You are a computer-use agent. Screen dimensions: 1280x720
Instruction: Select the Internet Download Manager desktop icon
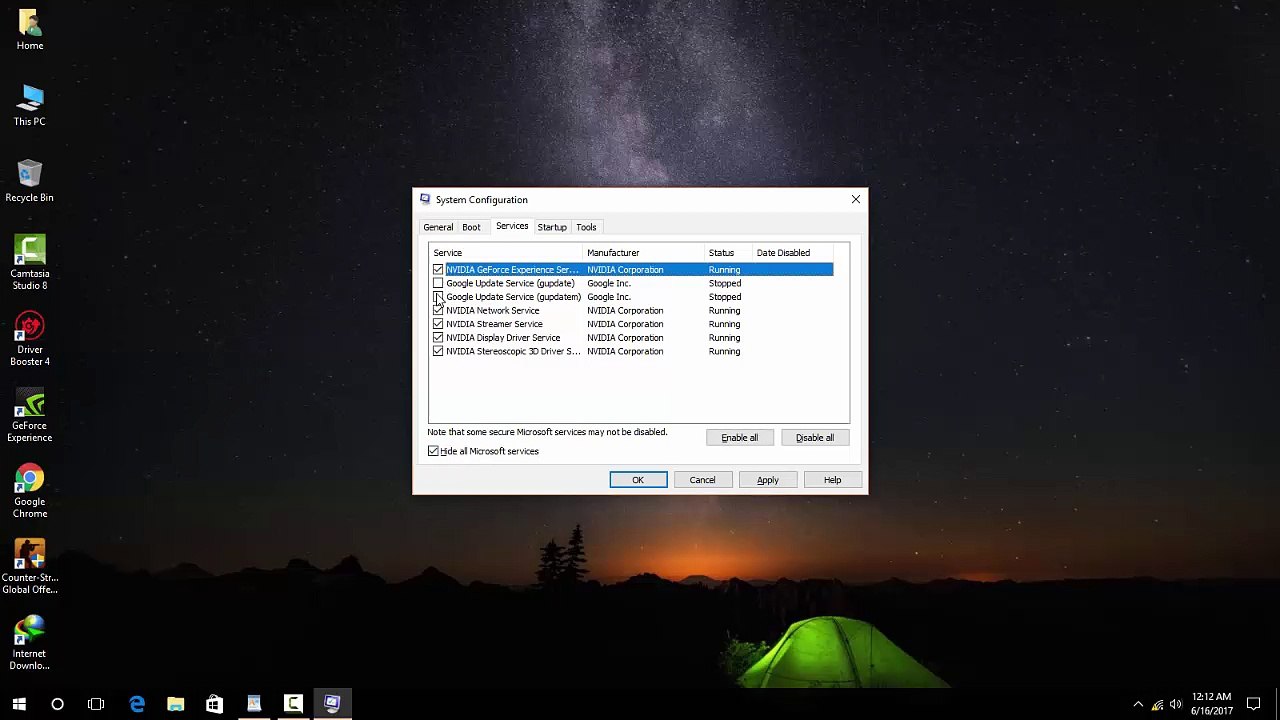click(29, 643)
